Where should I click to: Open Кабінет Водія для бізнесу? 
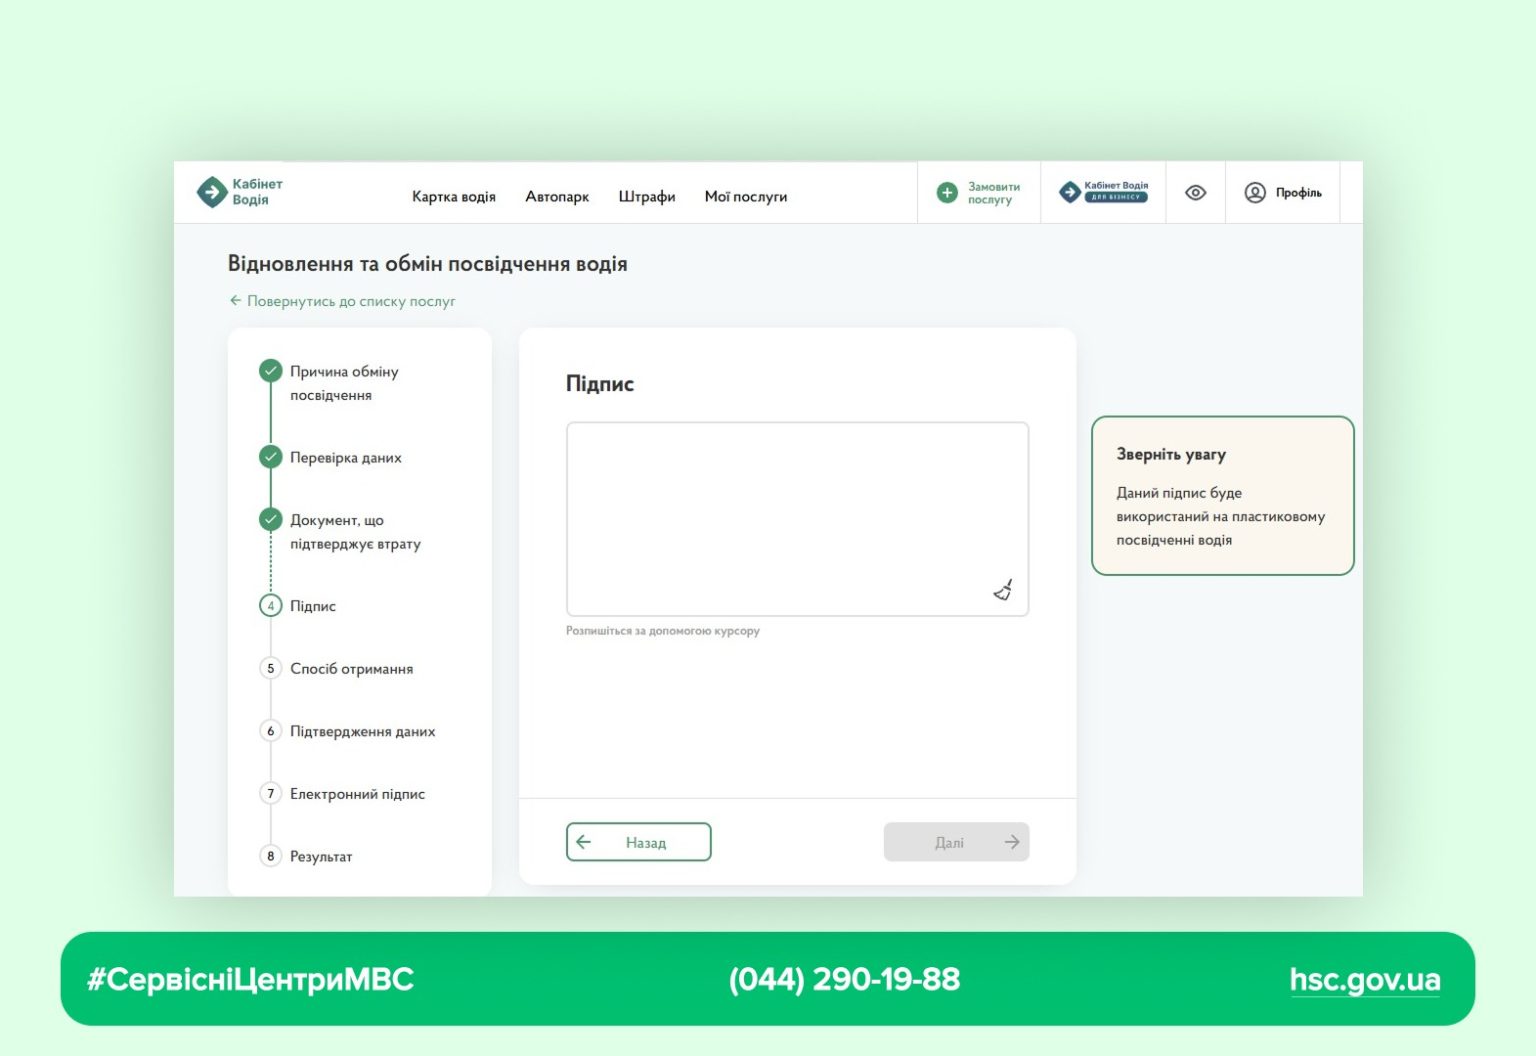pos(1104,192)
